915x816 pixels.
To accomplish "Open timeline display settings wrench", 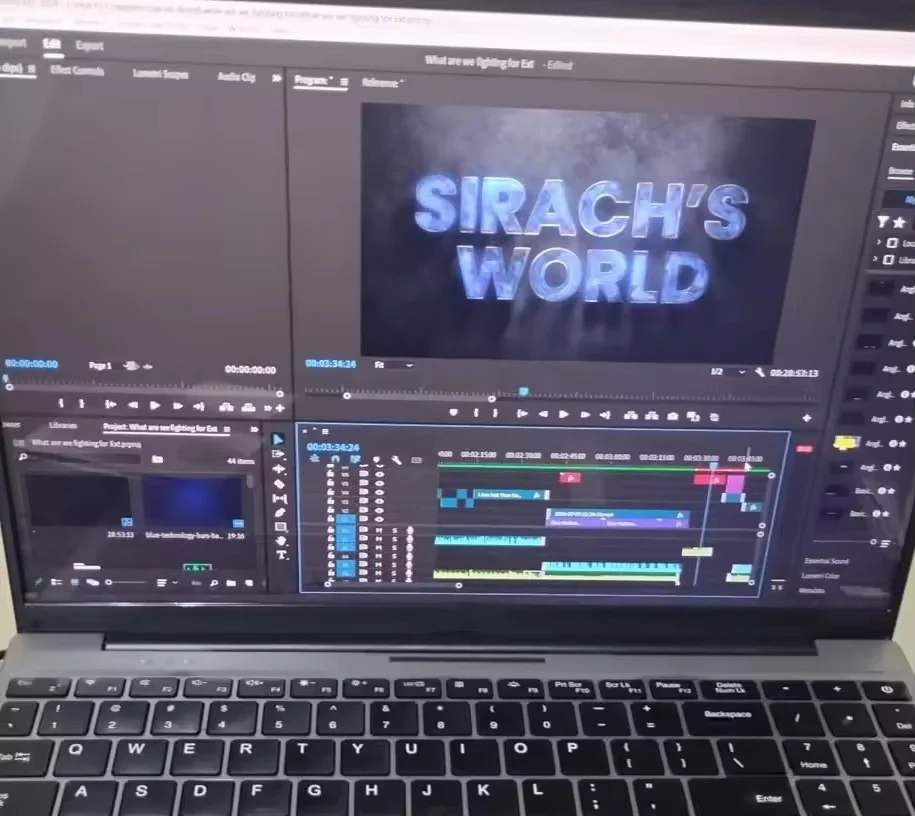I will [396, 461].
